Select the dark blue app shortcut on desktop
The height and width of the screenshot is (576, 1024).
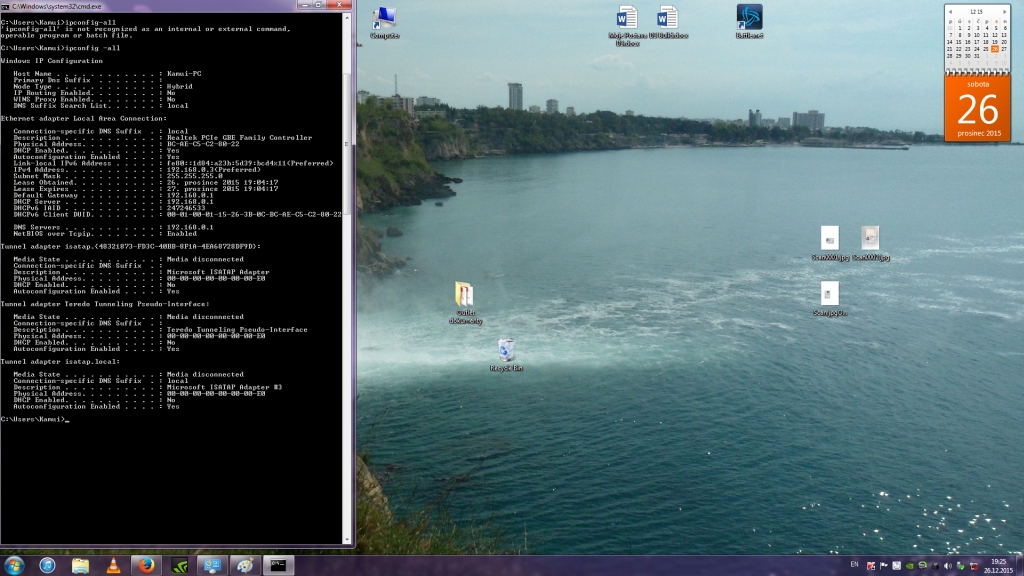[x=749, y=17]
